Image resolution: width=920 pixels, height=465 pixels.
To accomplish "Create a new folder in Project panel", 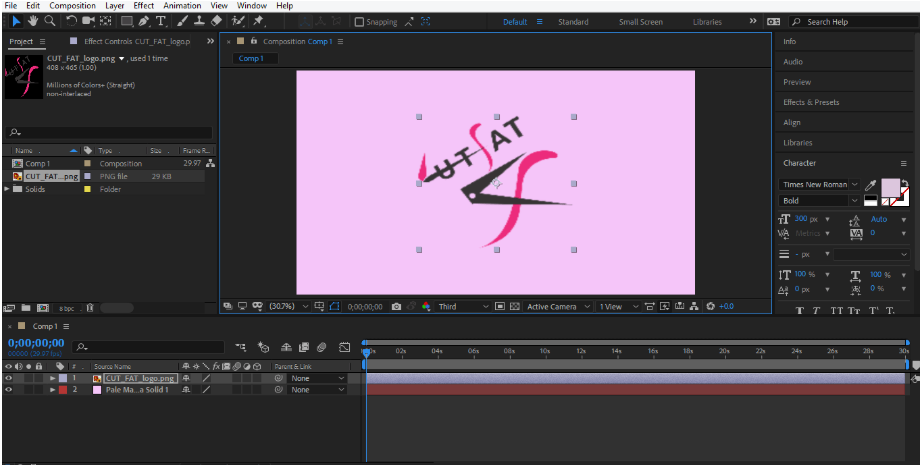I will coord(26,307).
